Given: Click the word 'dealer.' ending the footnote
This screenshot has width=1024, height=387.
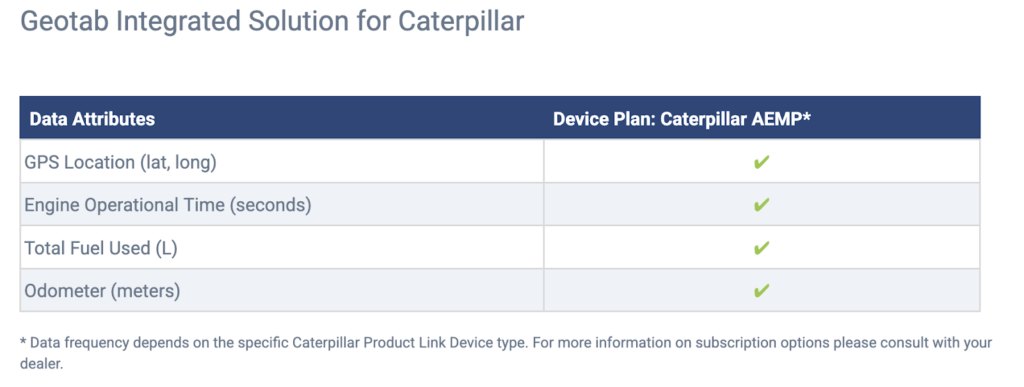Looking at the screenshot, I should (42, 364).
